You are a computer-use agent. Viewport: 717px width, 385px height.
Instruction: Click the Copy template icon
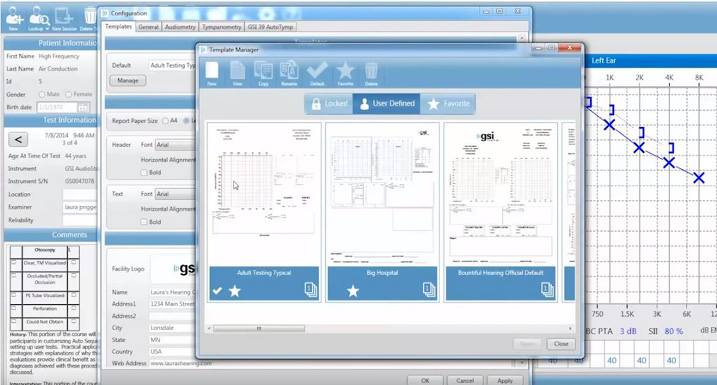click(263, 74)
